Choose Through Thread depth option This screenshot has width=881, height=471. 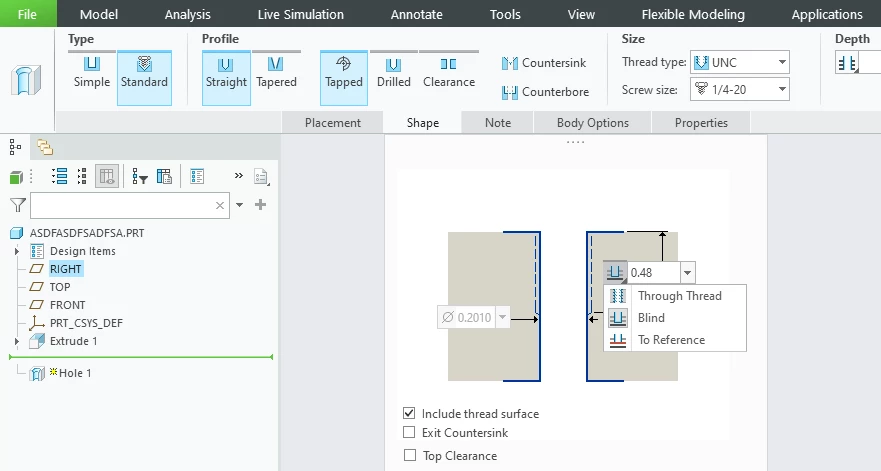[x=675, y=296]
